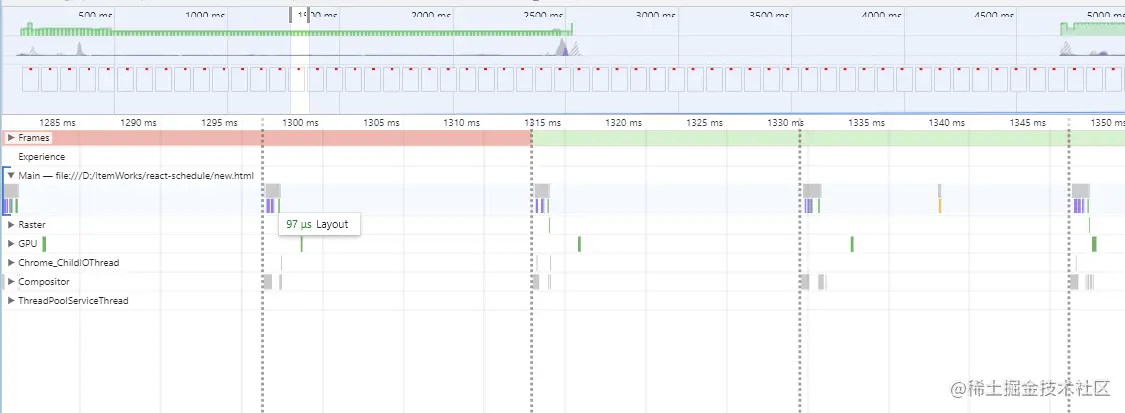Expand the Raster track arrow

click(11, 224)
